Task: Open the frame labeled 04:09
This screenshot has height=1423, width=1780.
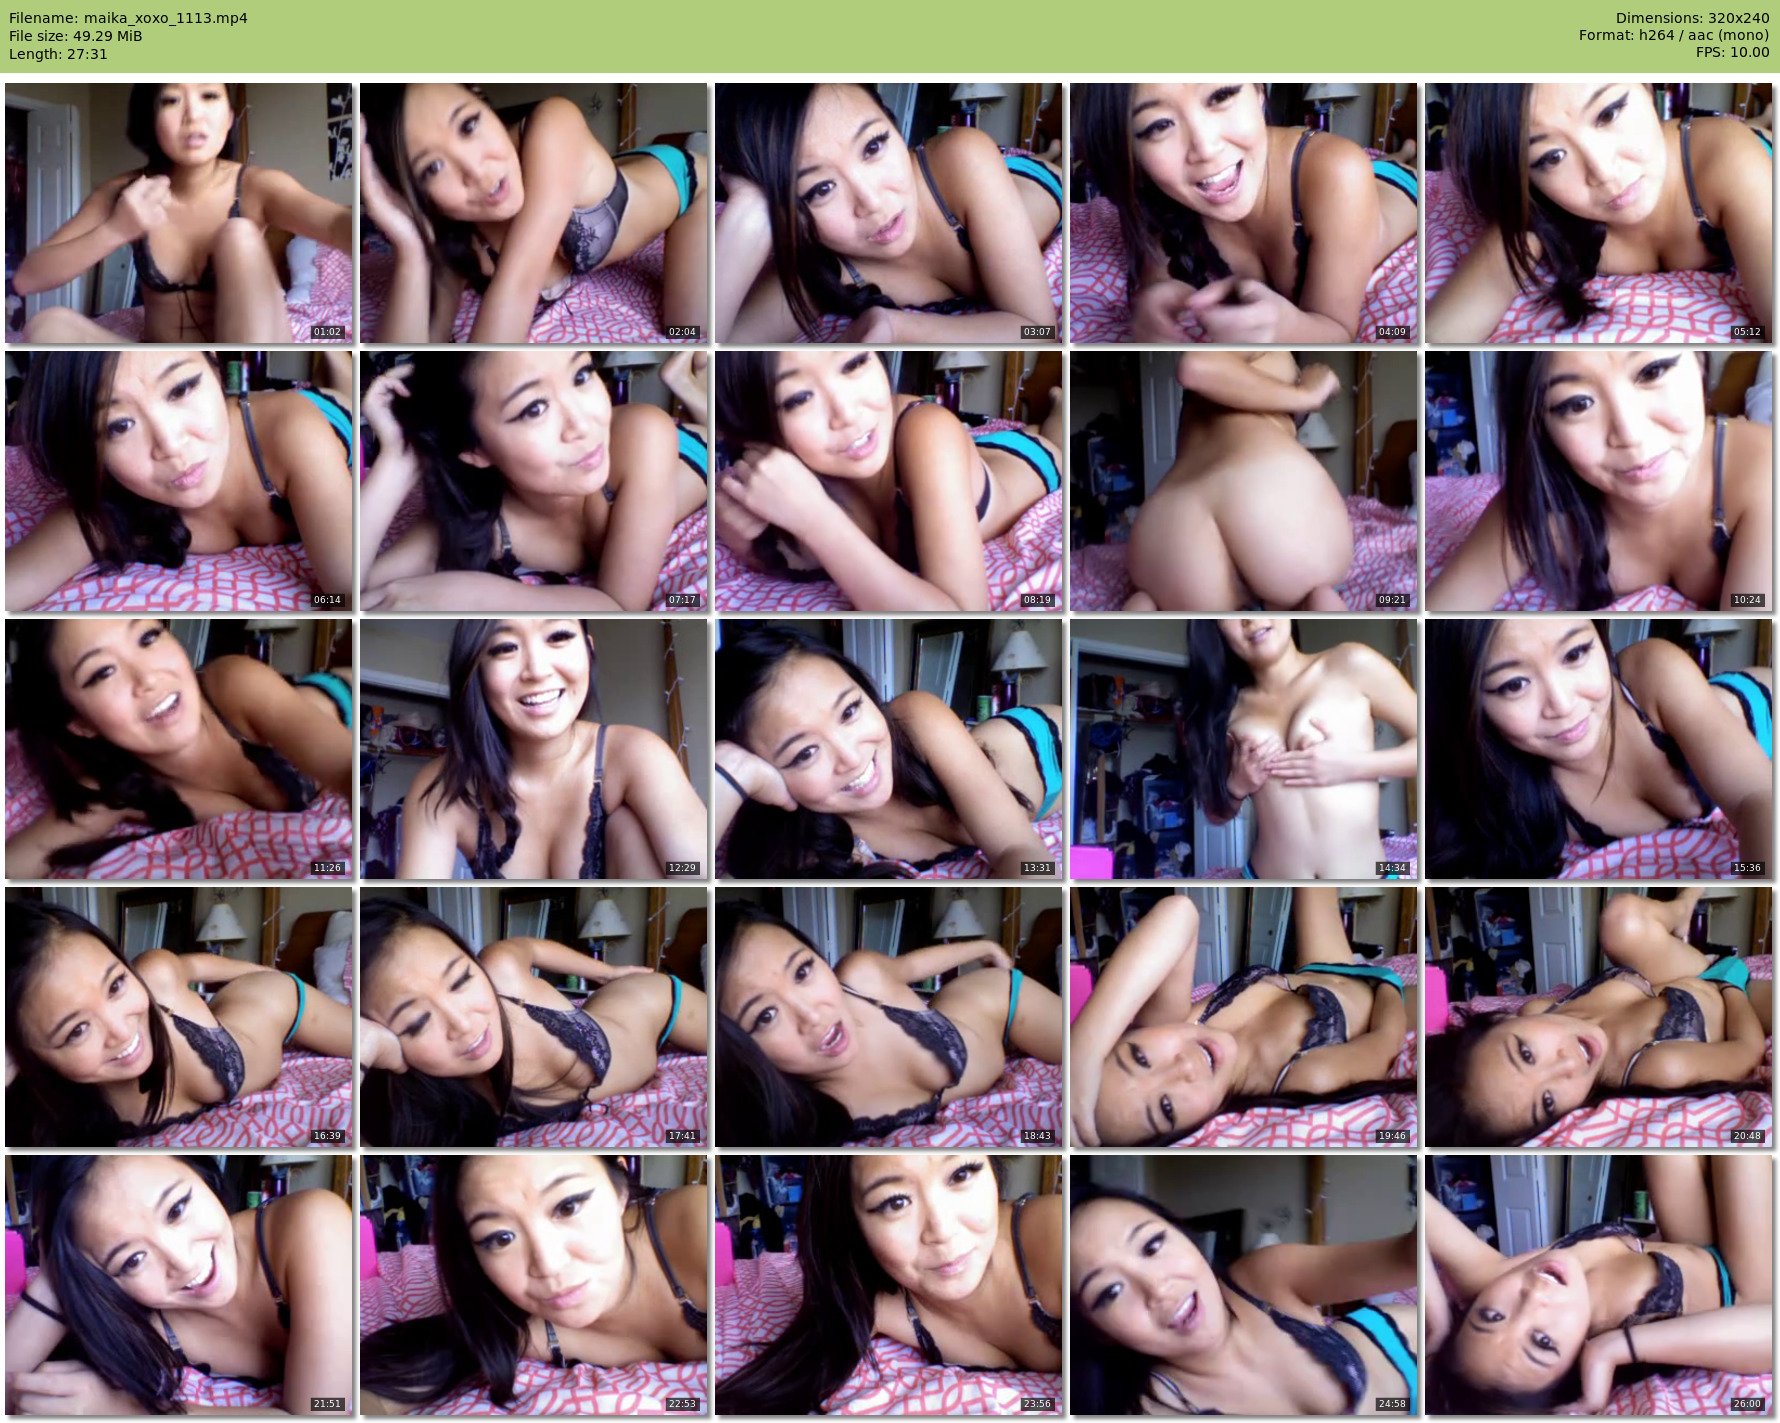Action: click(x=1244, y=213)
